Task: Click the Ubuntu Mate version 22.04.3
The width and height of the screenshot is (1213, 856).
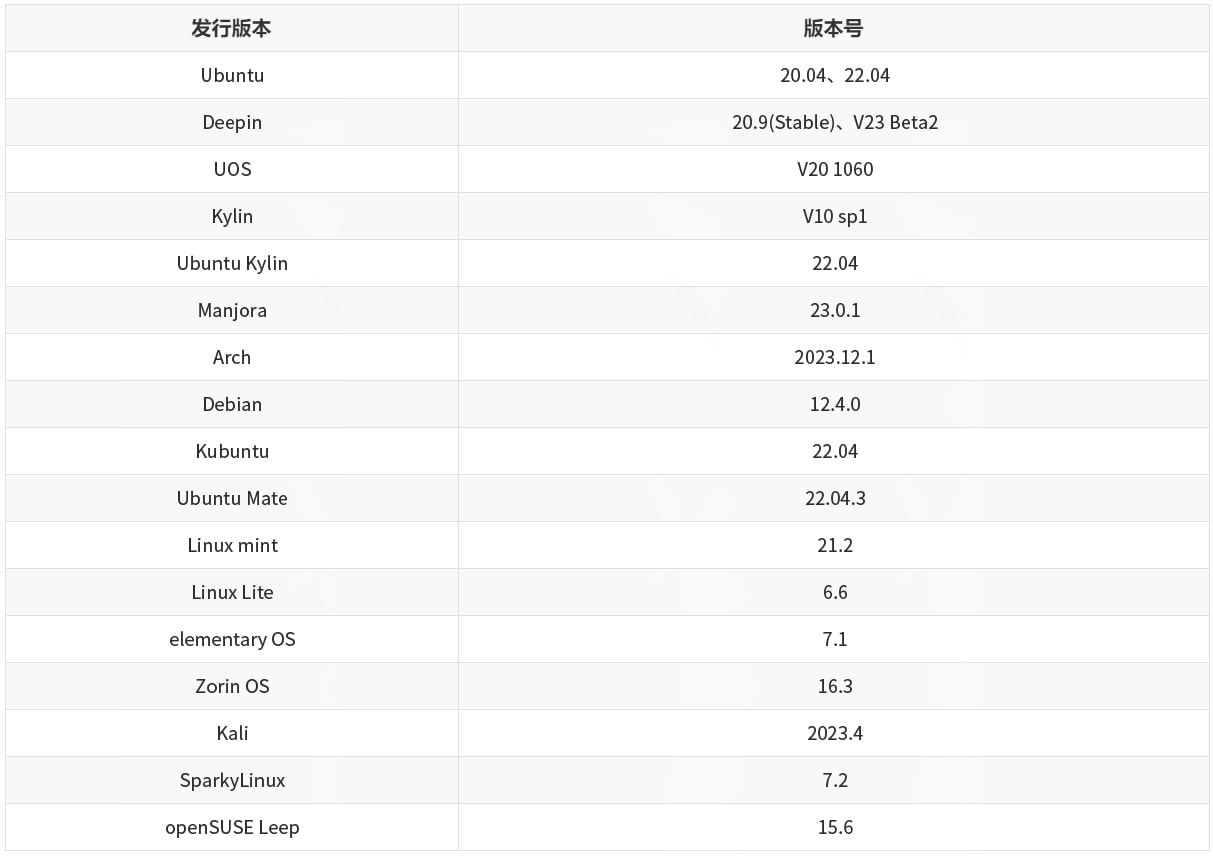Action: 834,498
